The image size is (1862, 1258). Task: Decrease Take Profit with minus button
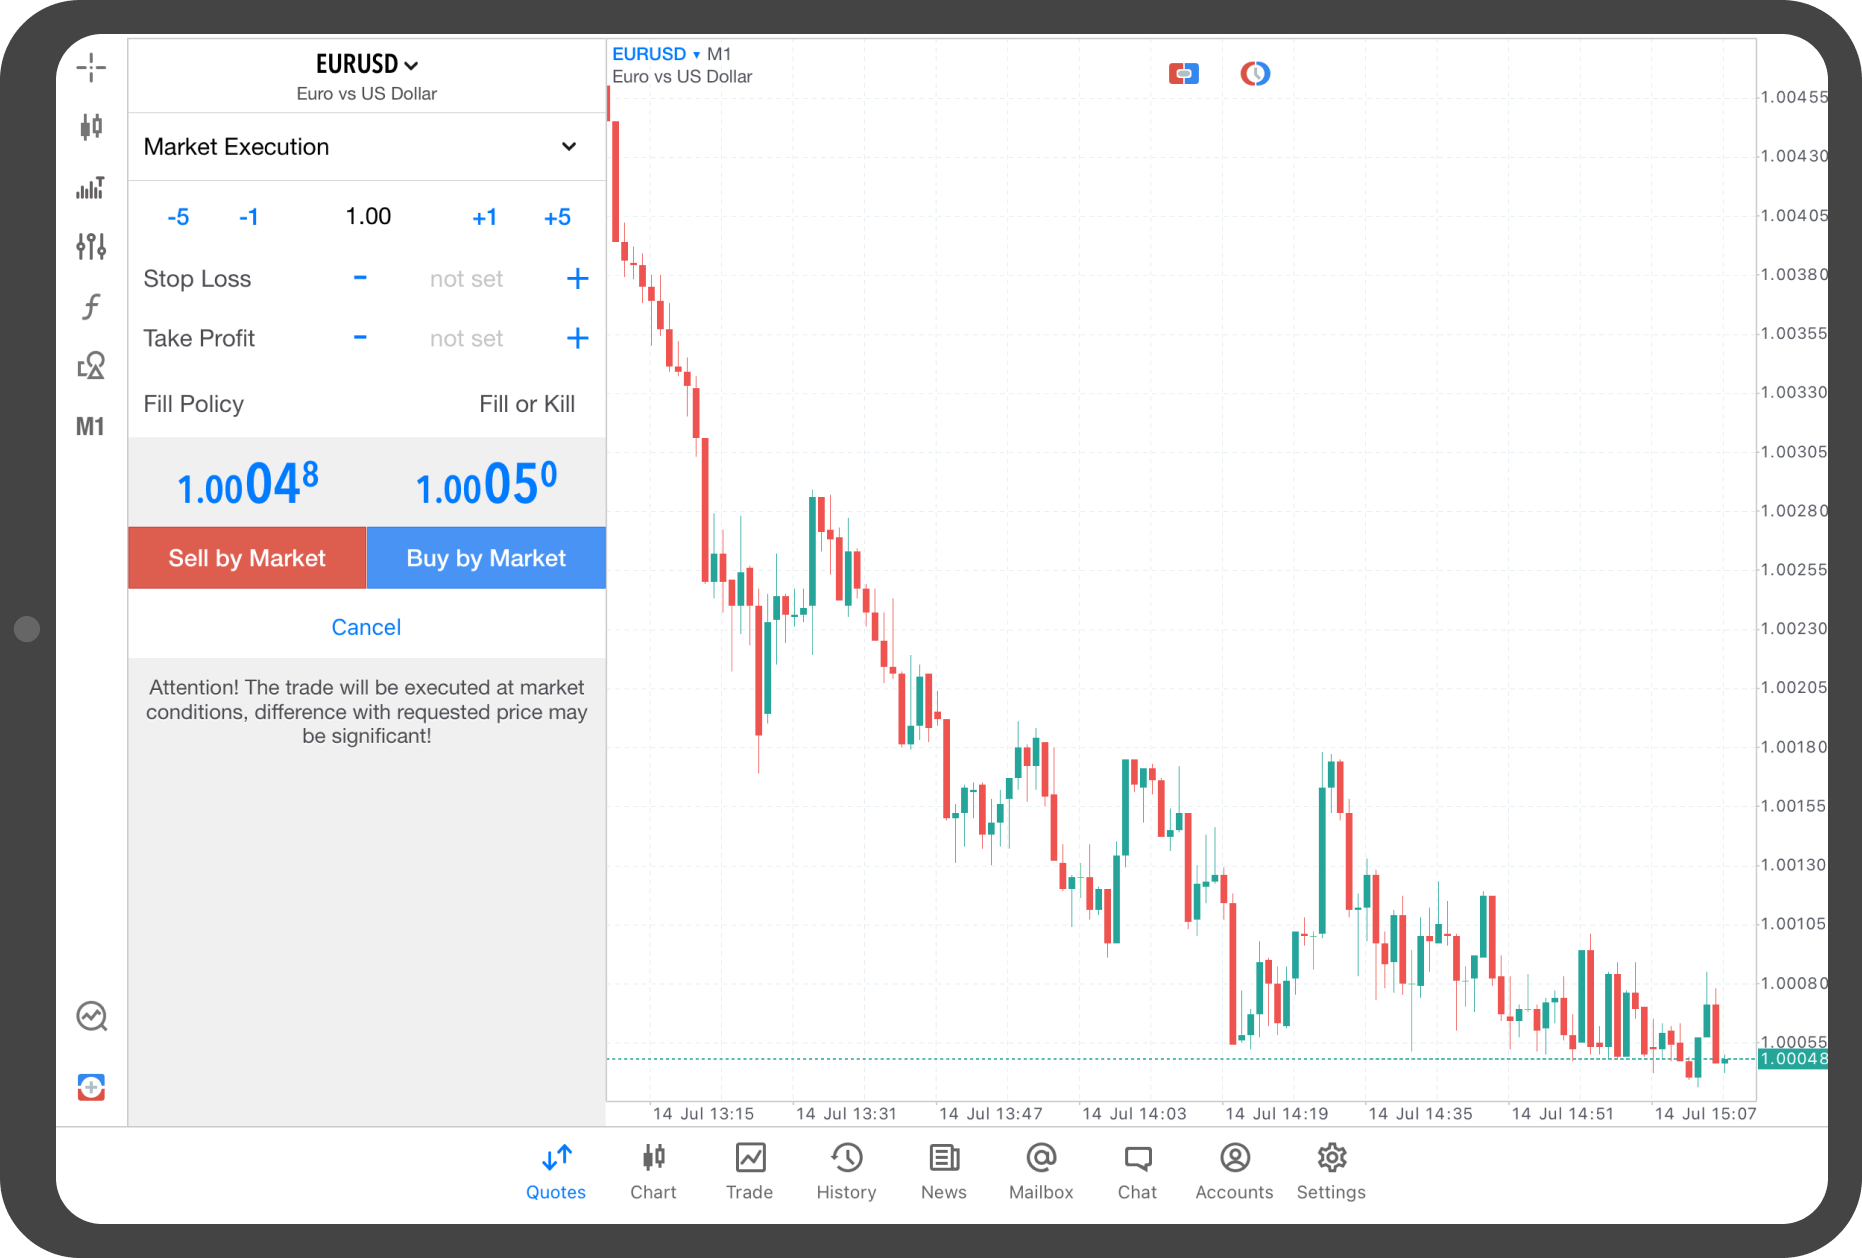(x=360, y=338)
